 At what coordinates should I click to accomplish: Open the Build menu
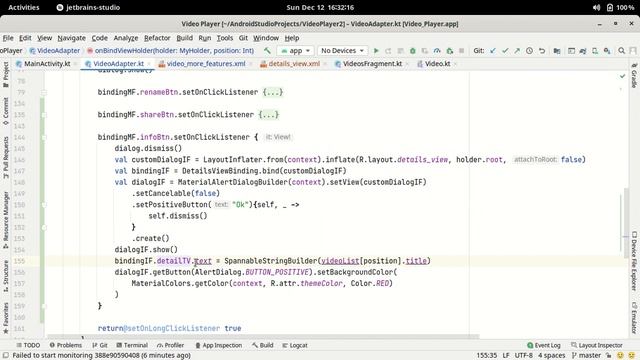[184, 38]
